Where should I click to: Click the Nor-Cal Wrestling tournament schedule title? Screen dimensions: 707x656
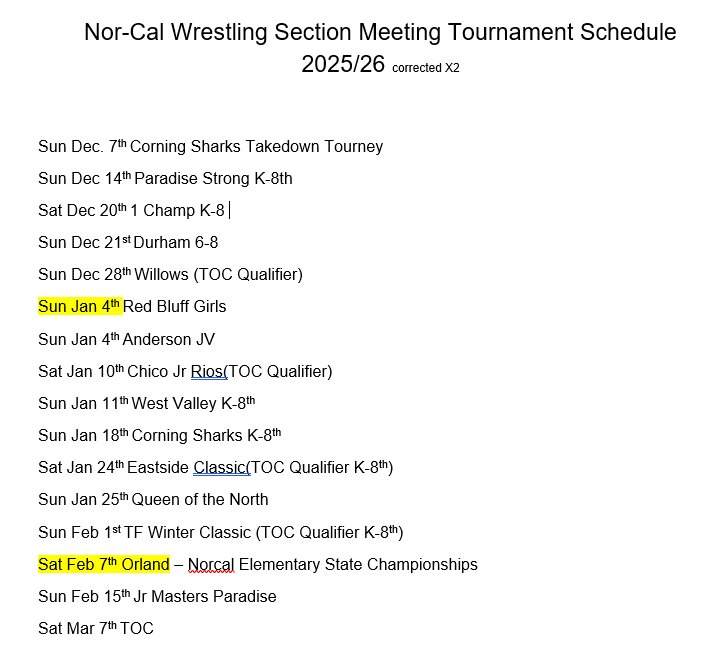[380, 32]
